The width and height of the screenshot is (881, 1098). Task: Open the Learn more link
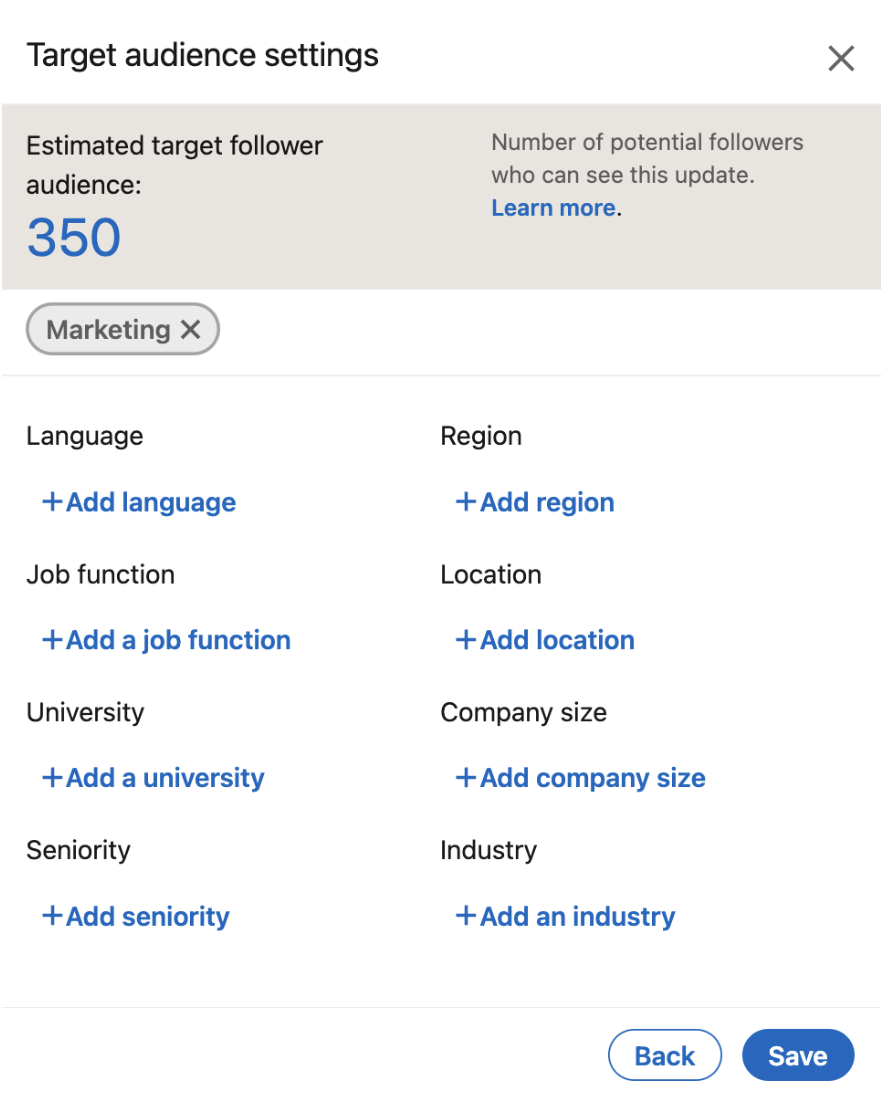pyautogui.click(x=553, y=208)
